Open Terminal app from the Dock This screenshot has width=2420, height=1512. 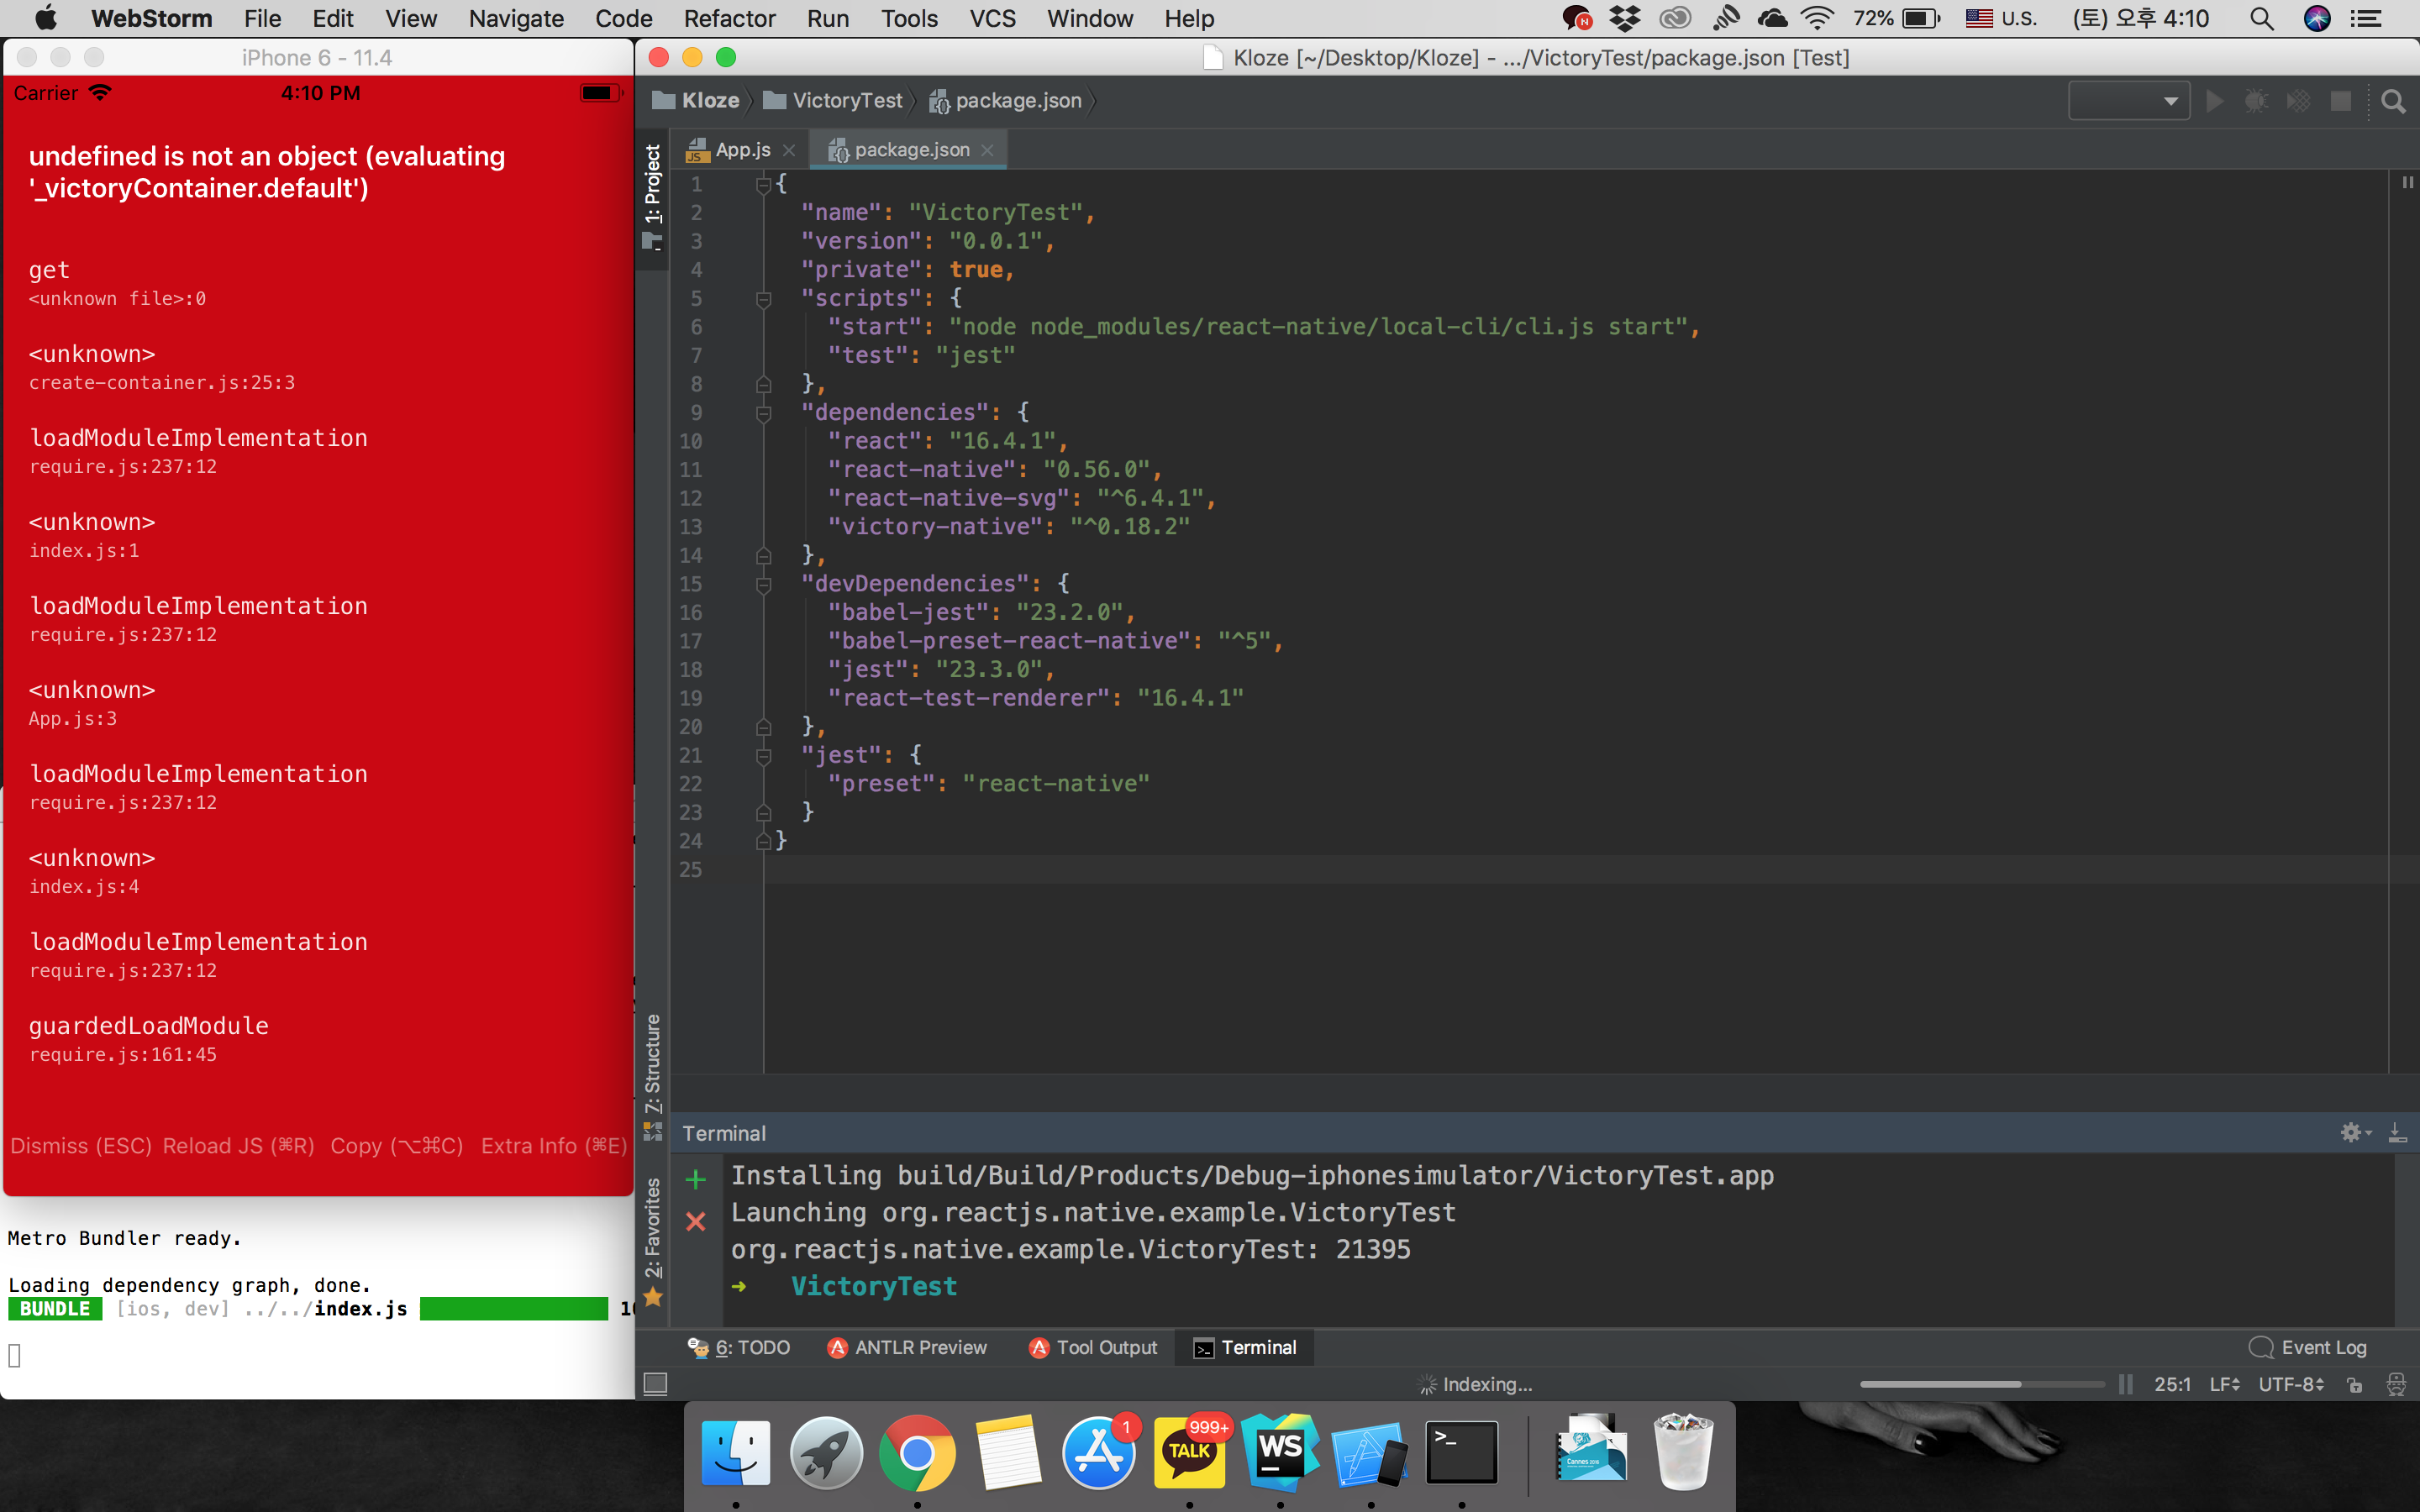coord(1461,1452)
